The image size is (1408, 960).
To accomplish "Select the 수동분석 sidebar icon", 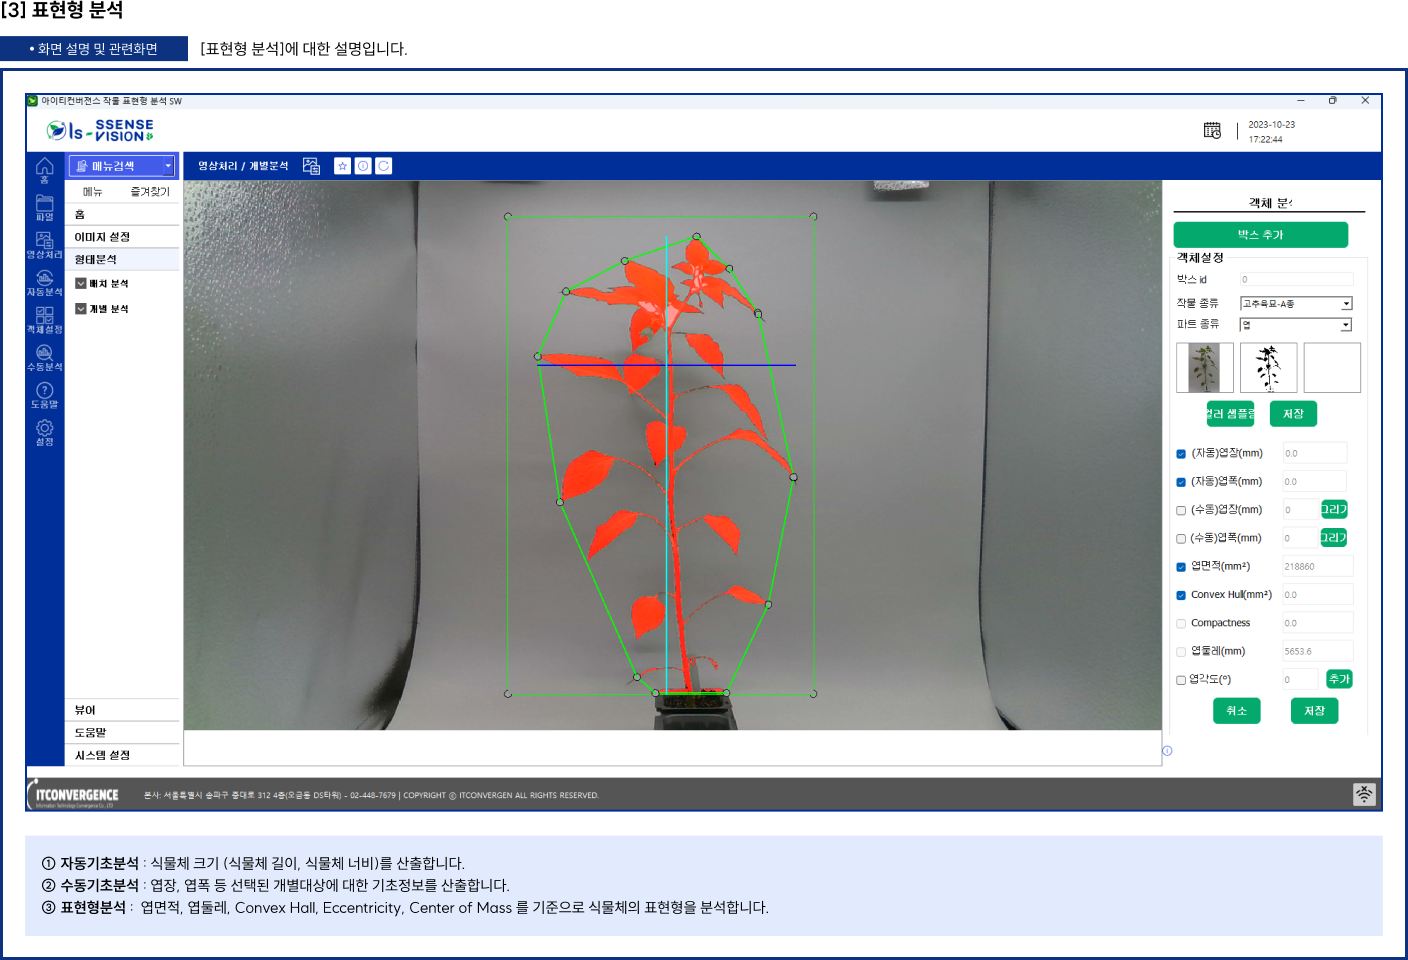I will click(x=44, y=358).
